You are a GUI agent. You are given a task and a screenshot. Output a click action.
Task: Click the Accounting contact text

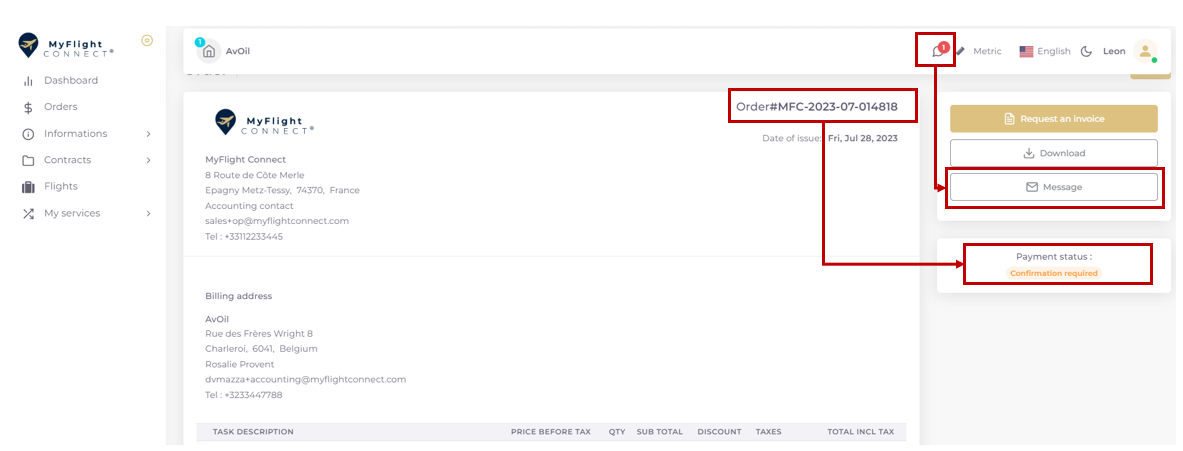coord(249,206)
